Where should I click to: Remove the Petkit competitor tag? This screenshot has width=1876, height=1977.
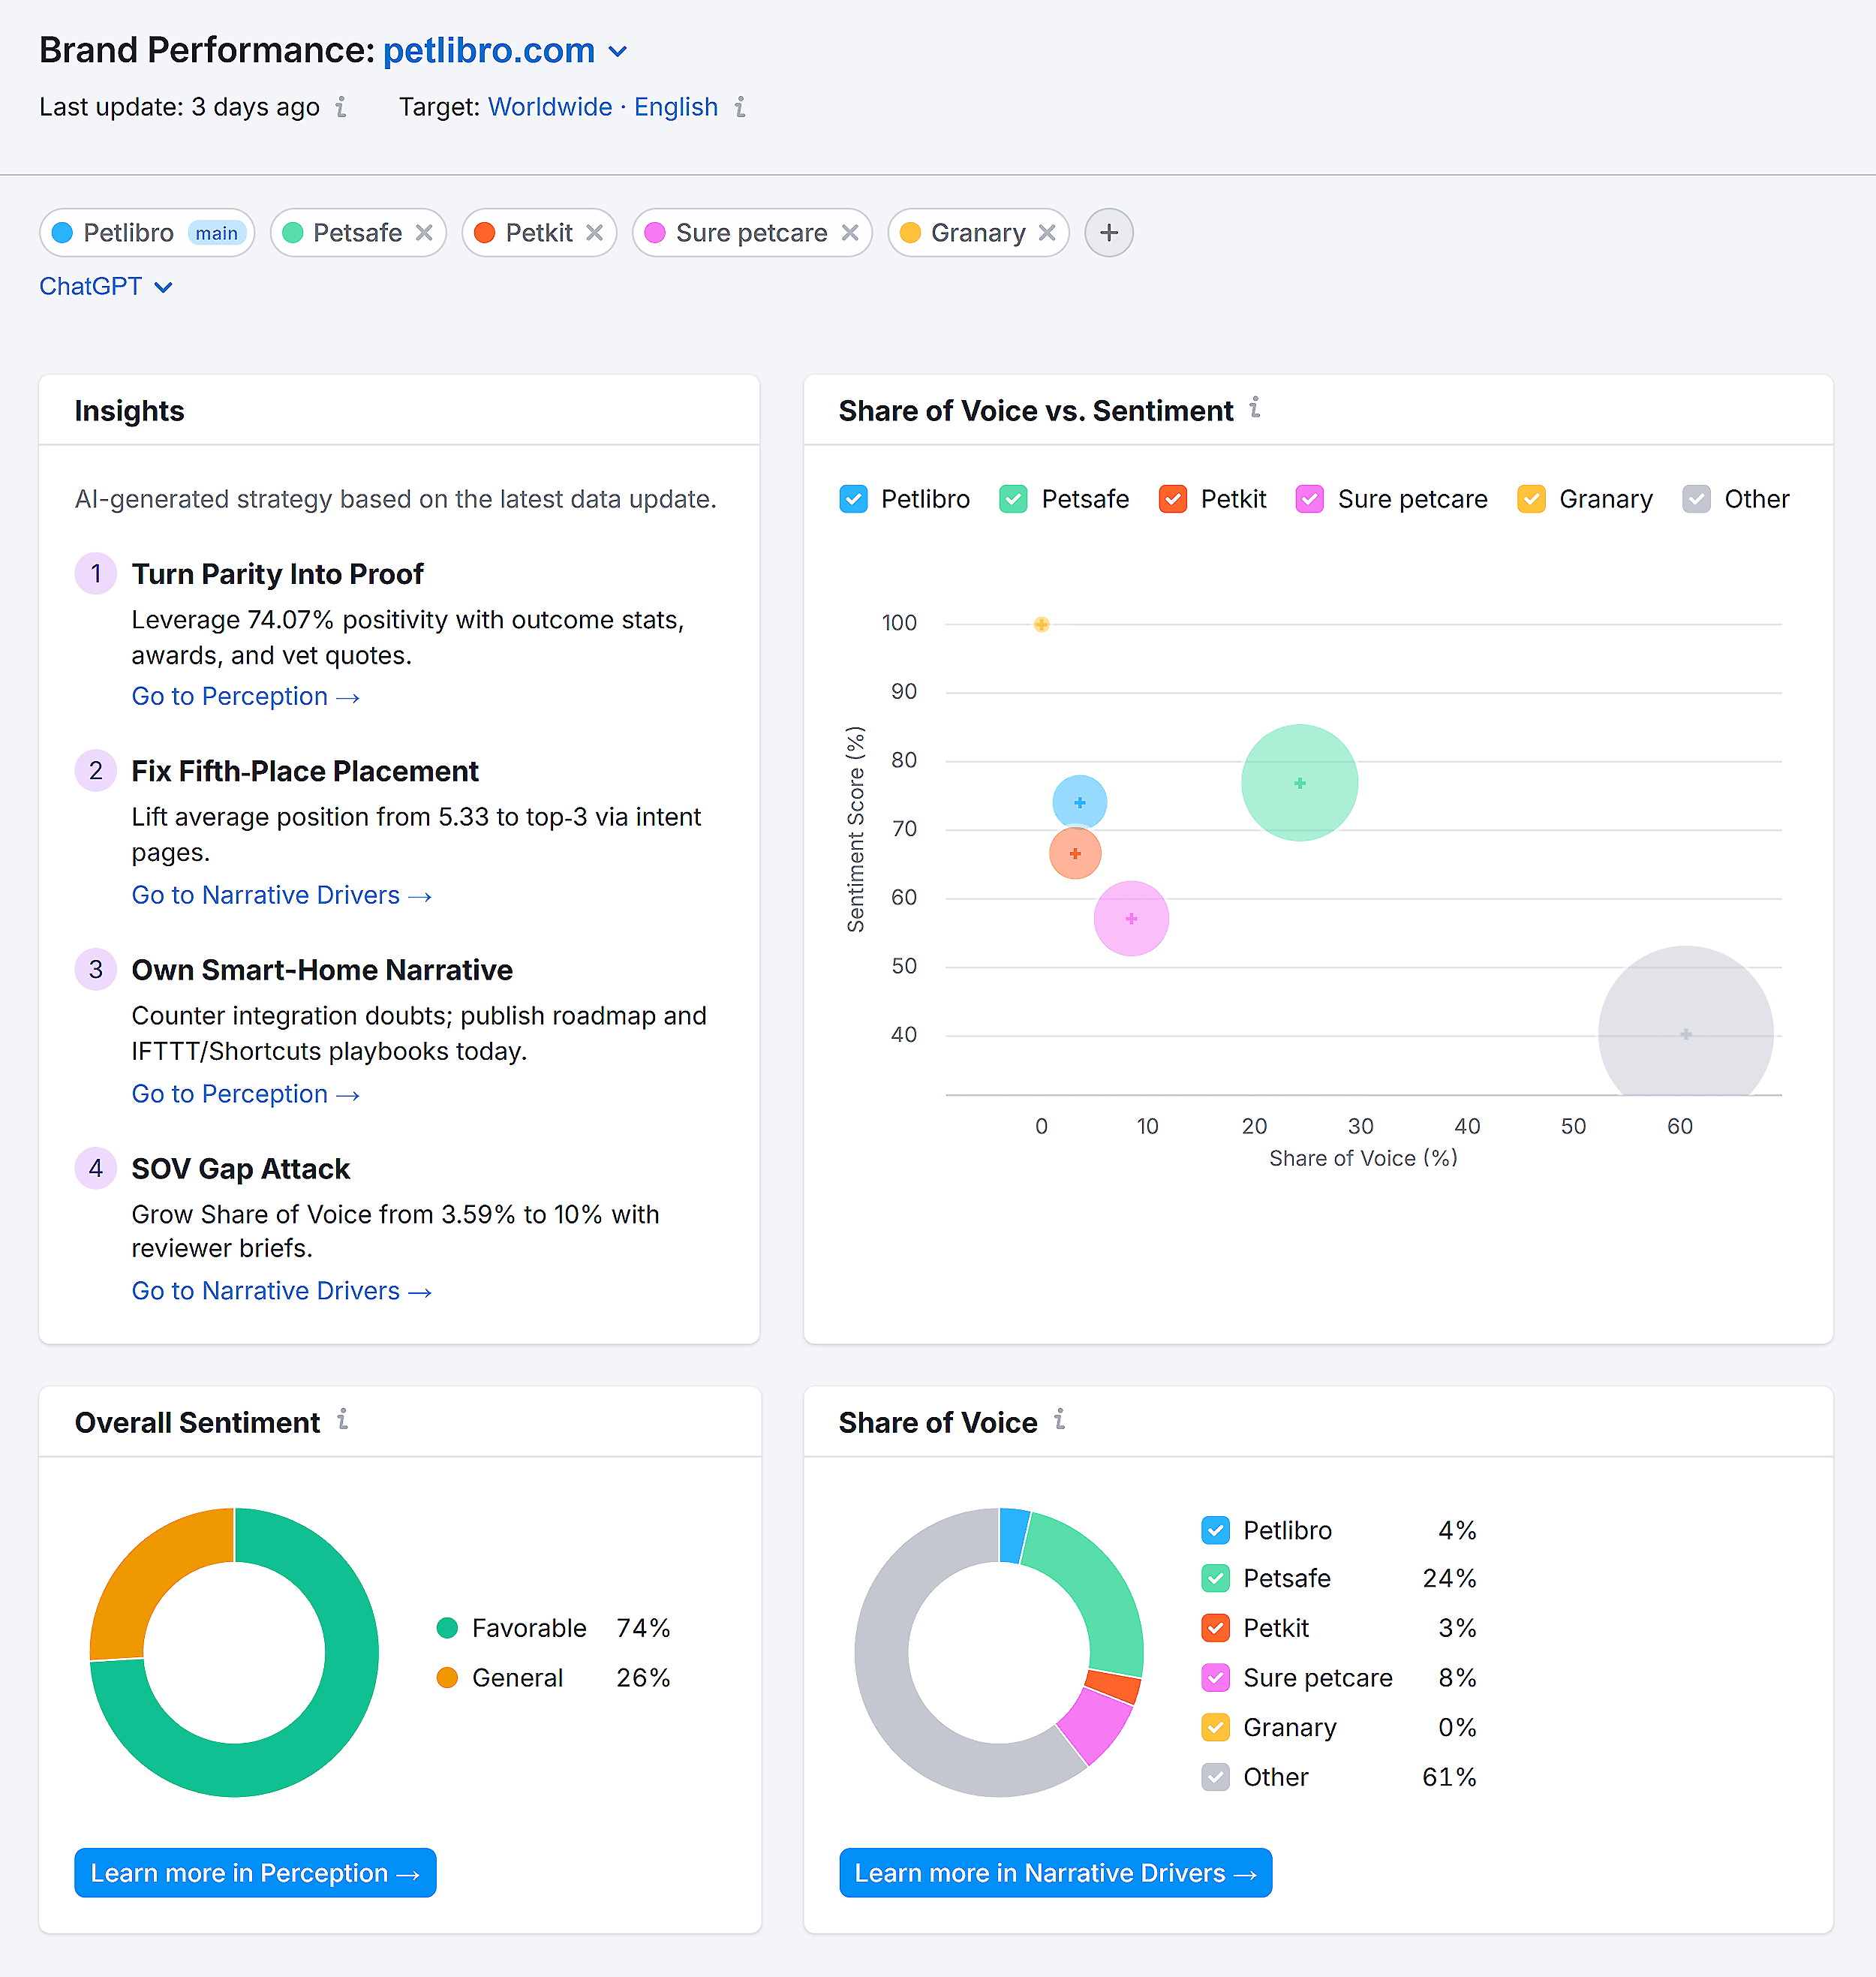594,232
